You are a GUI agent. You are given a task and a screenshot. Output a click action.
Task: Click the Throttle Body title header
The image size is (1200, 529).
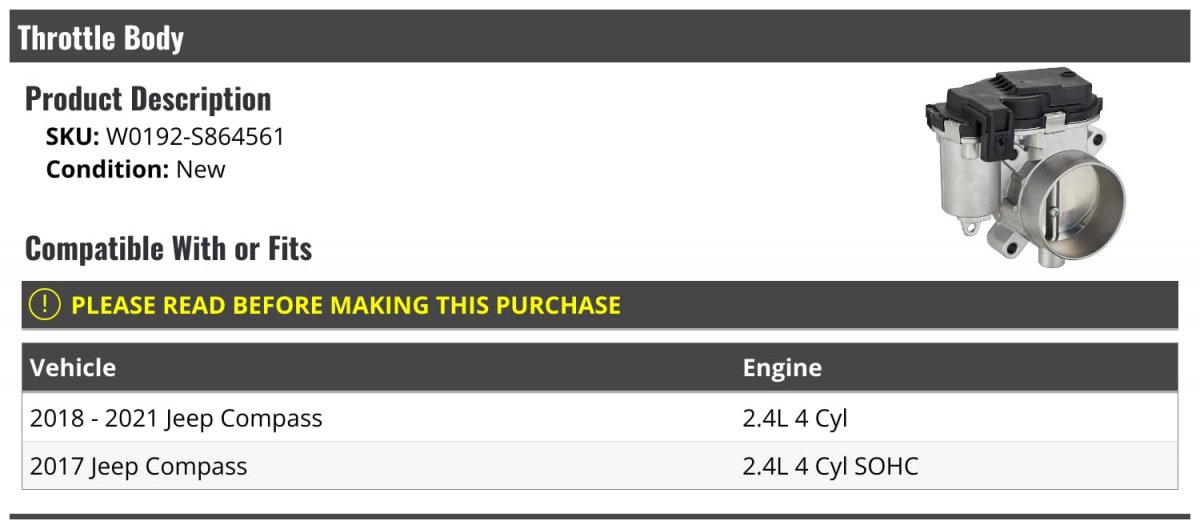tap(101, 38)
